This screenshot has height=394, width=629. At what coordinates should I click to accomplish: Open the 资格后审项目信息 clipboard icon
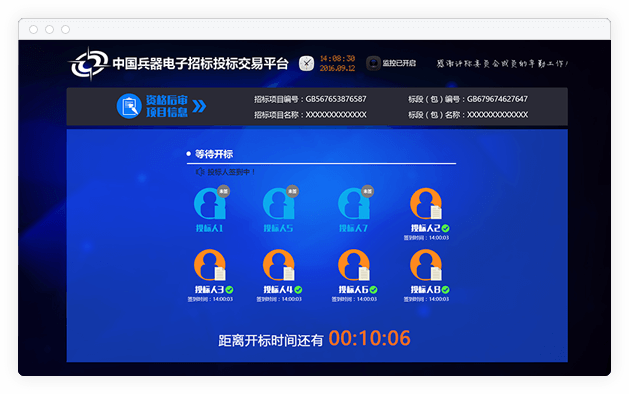coord(129,106)
